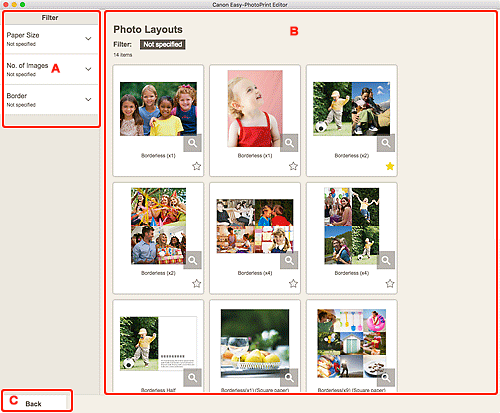Choose the soccer kid two-photo layout
The width and height of the screenshot is (500, 413).
pyautogui.click(x=351, y=109)
